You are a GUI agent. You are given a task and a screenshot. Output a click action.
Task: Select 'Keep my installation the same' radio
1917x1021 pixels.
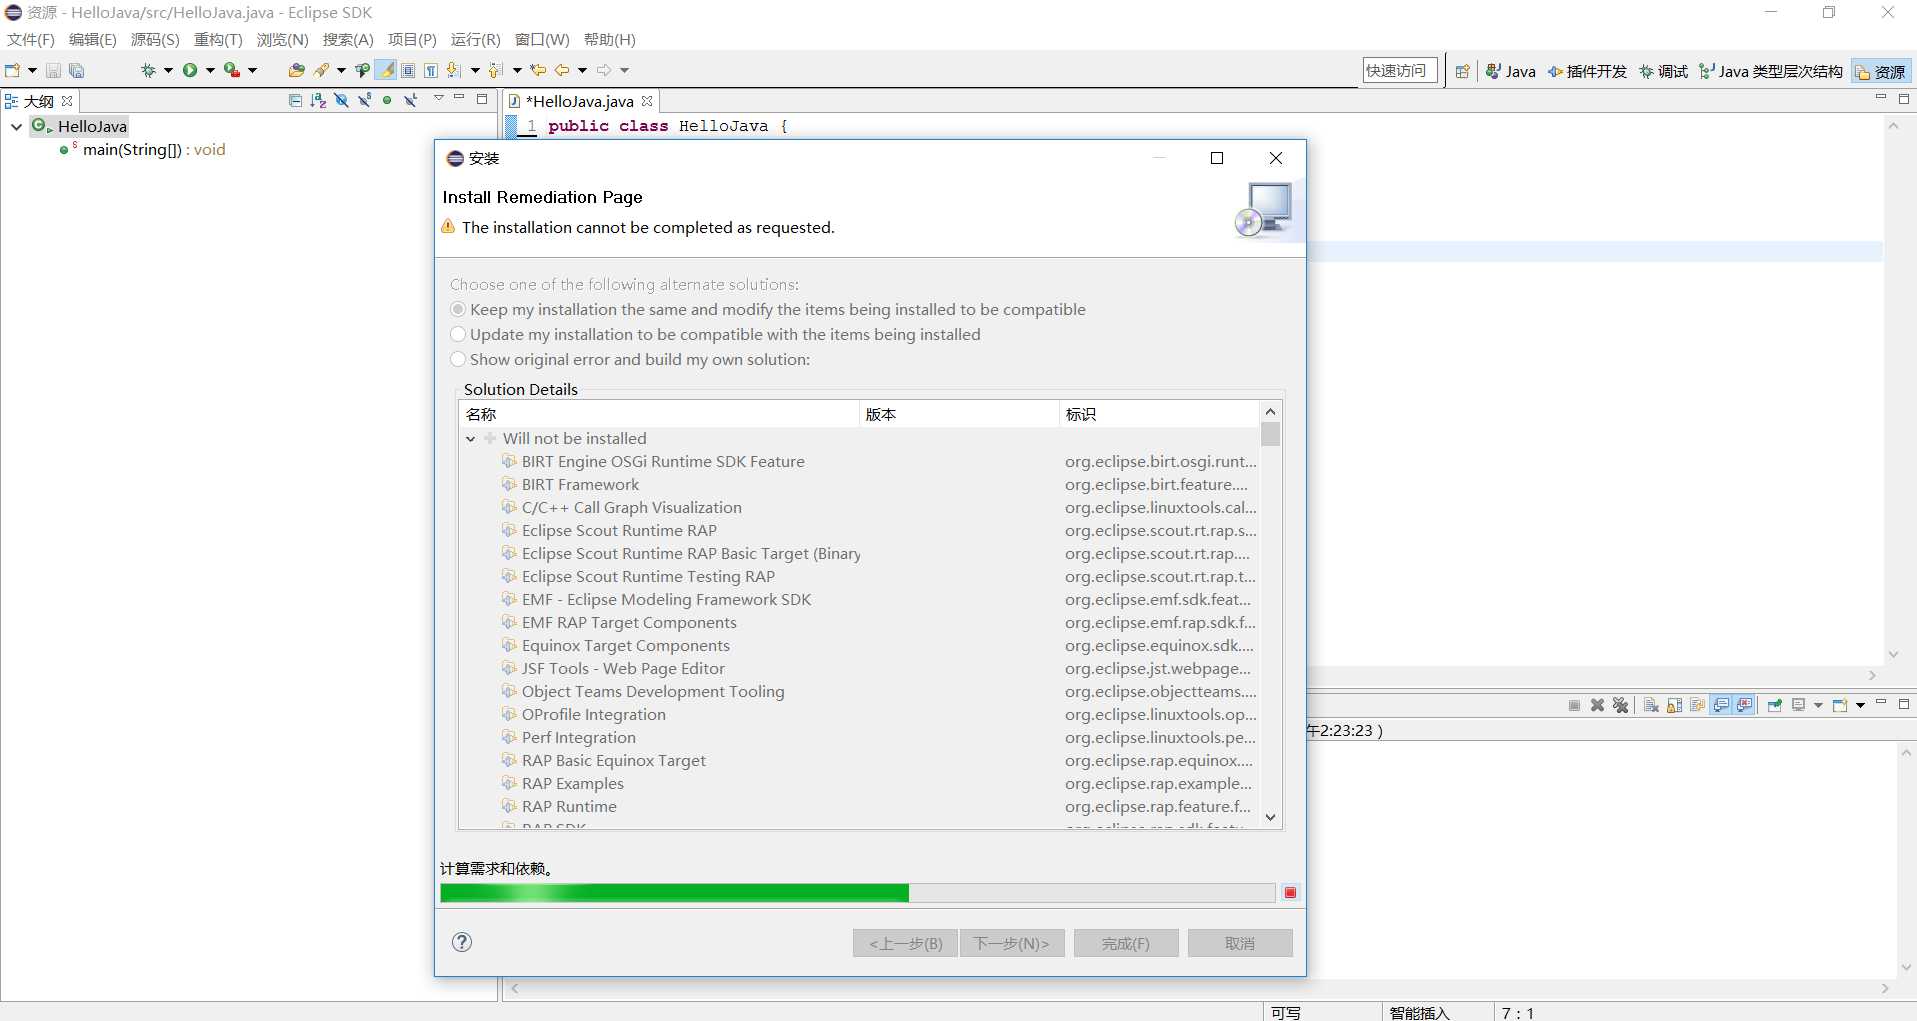(458, 309)
